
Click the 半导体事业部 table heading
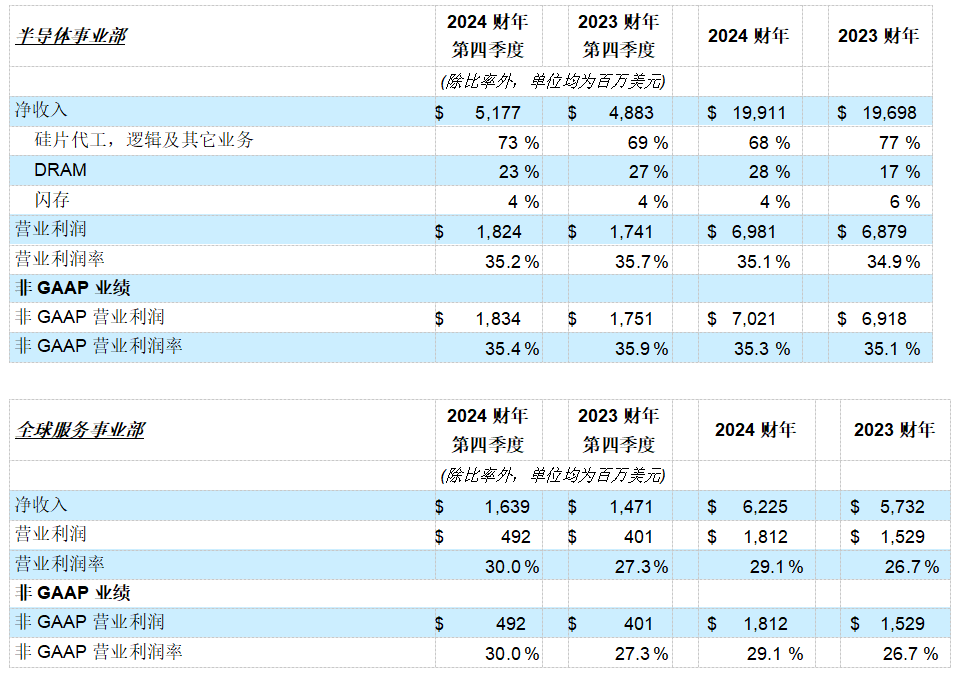pyautogui.click(x=71, y=36)
